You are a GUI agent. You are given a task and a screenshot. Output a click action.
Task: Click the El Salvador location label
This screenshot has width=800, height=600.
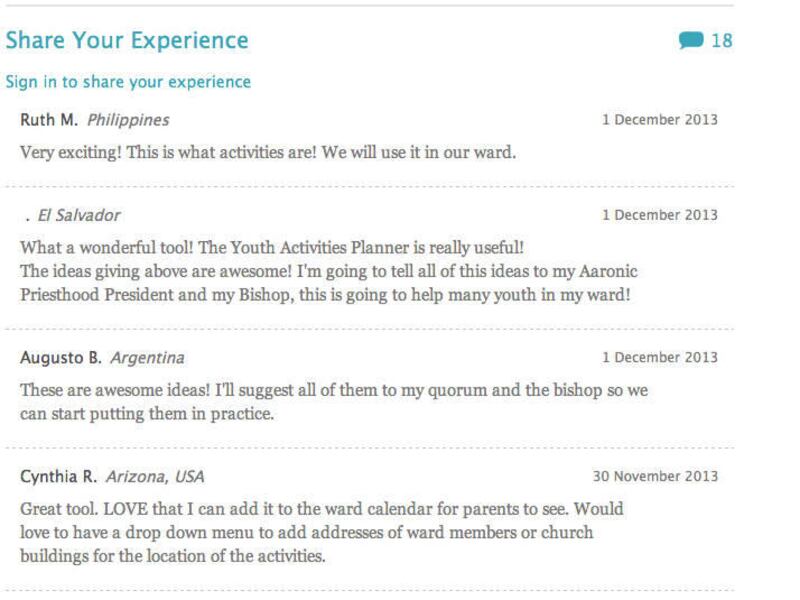79,215
